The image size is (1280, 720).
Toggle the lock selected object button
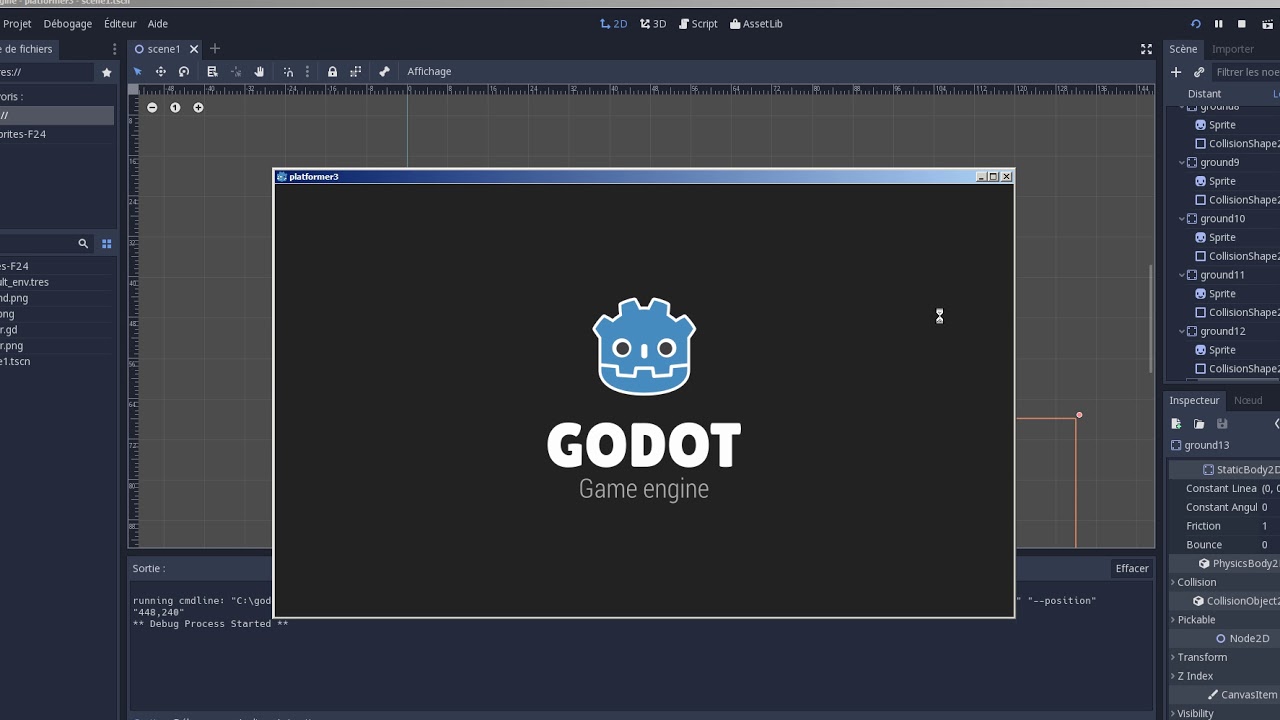pyautogui.click(x=332, y=72)
